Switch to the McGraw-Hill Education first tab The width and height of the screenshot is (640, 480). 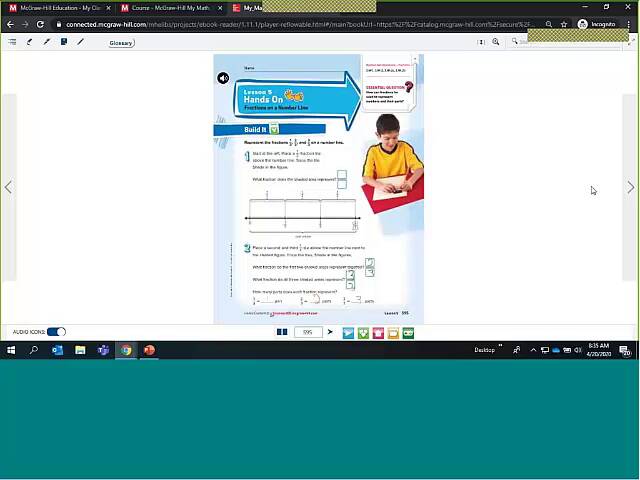(x=58, y=8)
